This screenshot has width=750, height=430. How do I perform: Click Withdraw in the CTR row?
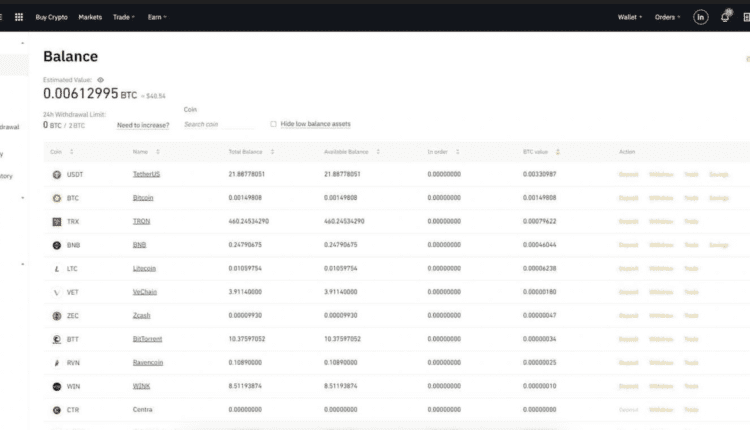point(661,410)
